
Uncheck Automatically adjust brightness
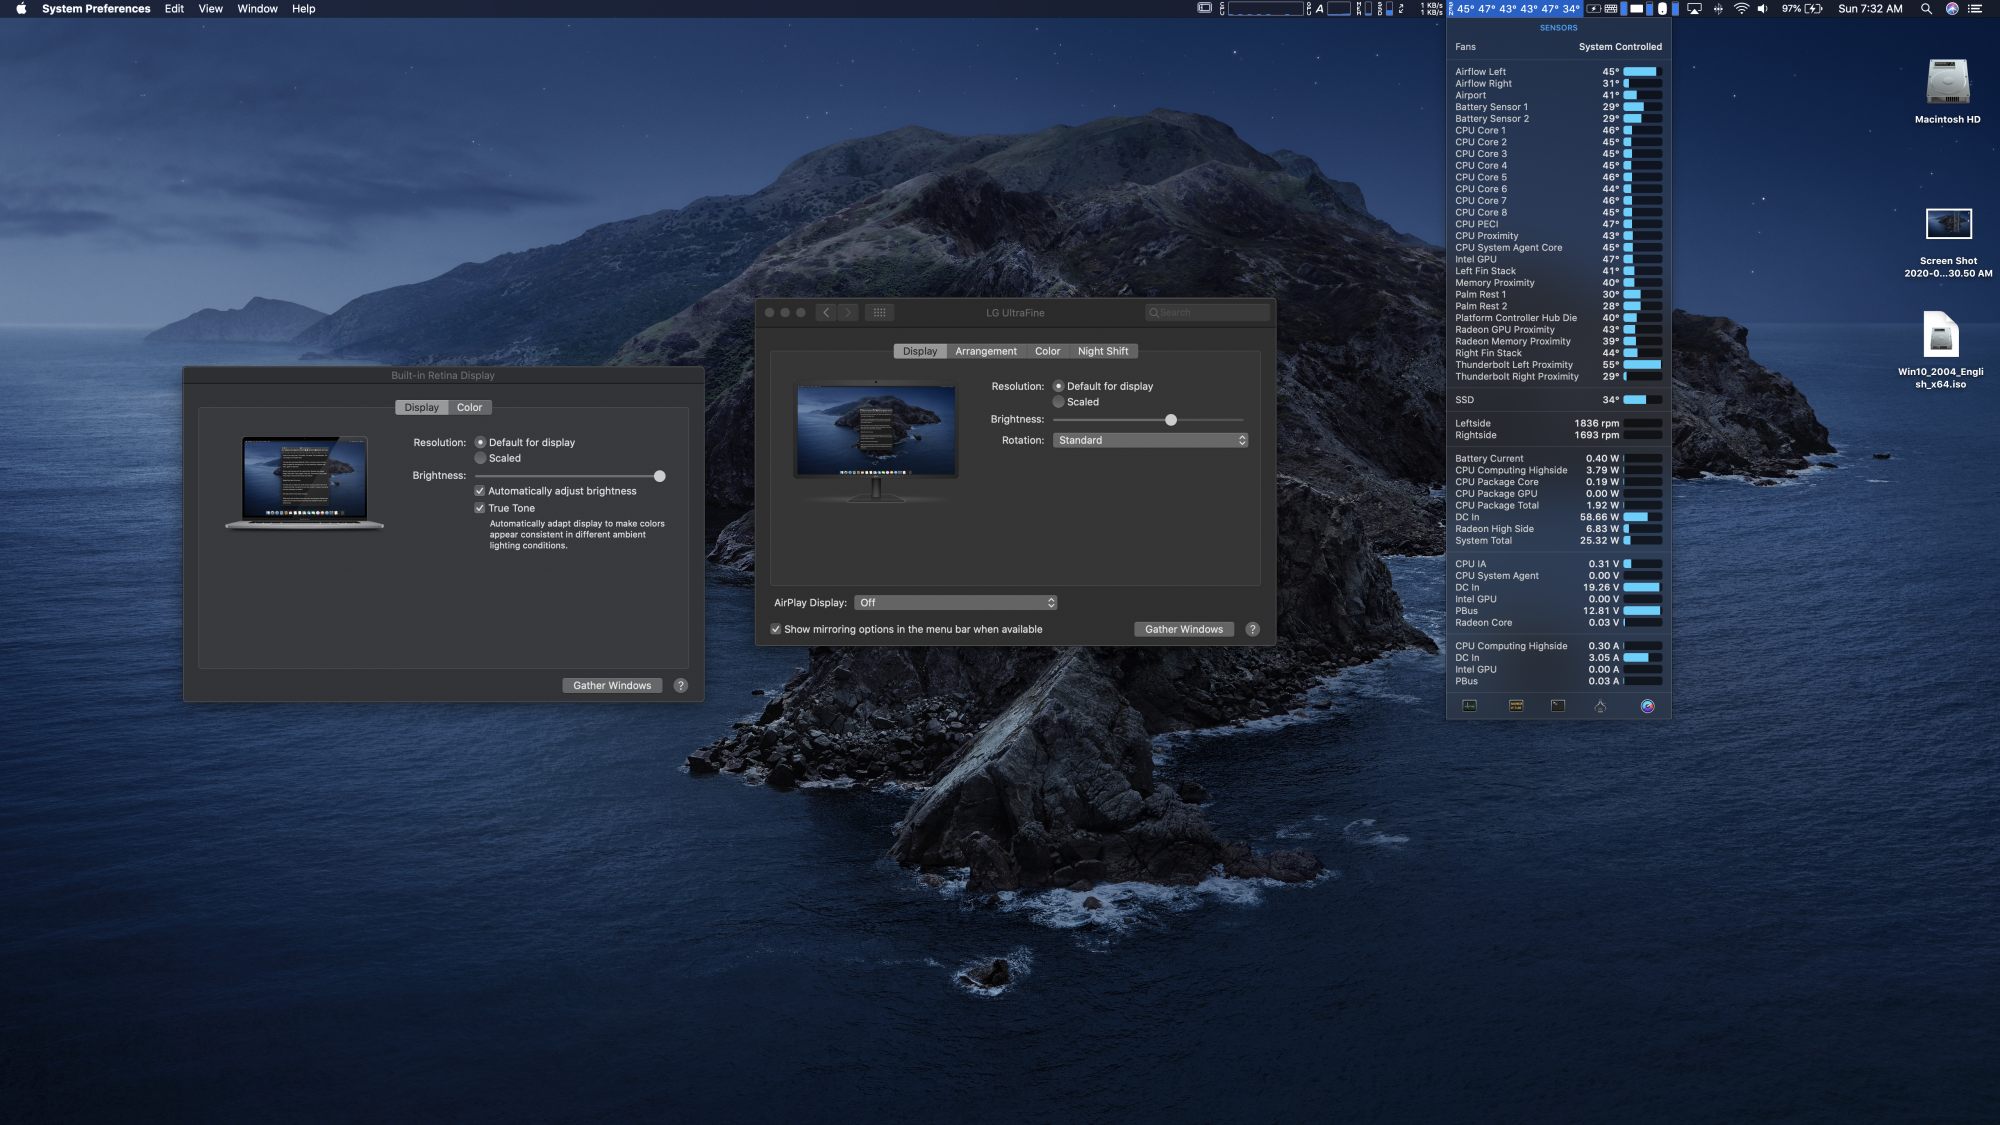(480, 491)
